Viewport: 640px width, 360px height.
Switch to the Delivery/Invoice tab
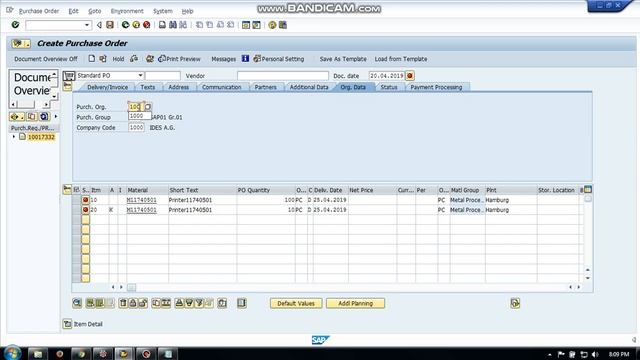tap(107, 87)
